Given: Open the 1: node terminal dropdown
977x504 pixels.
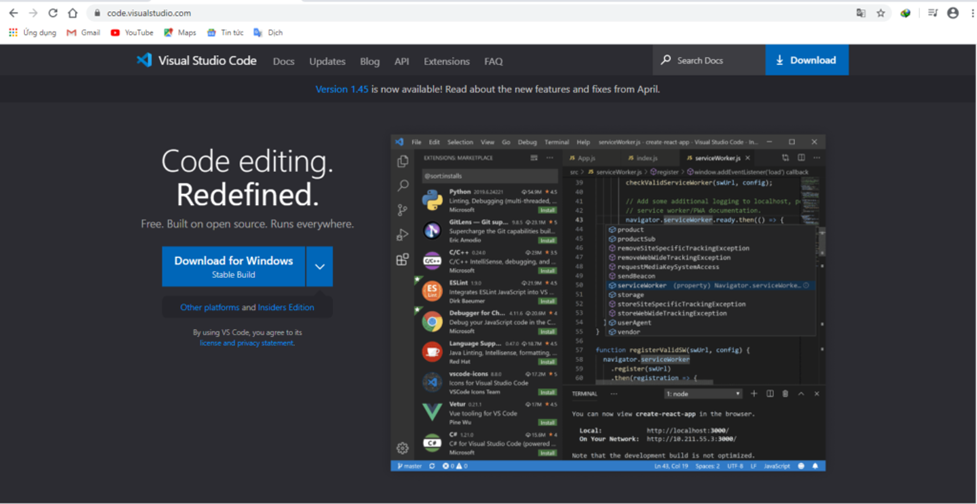Looking at the screenshot, I should 703,394.
